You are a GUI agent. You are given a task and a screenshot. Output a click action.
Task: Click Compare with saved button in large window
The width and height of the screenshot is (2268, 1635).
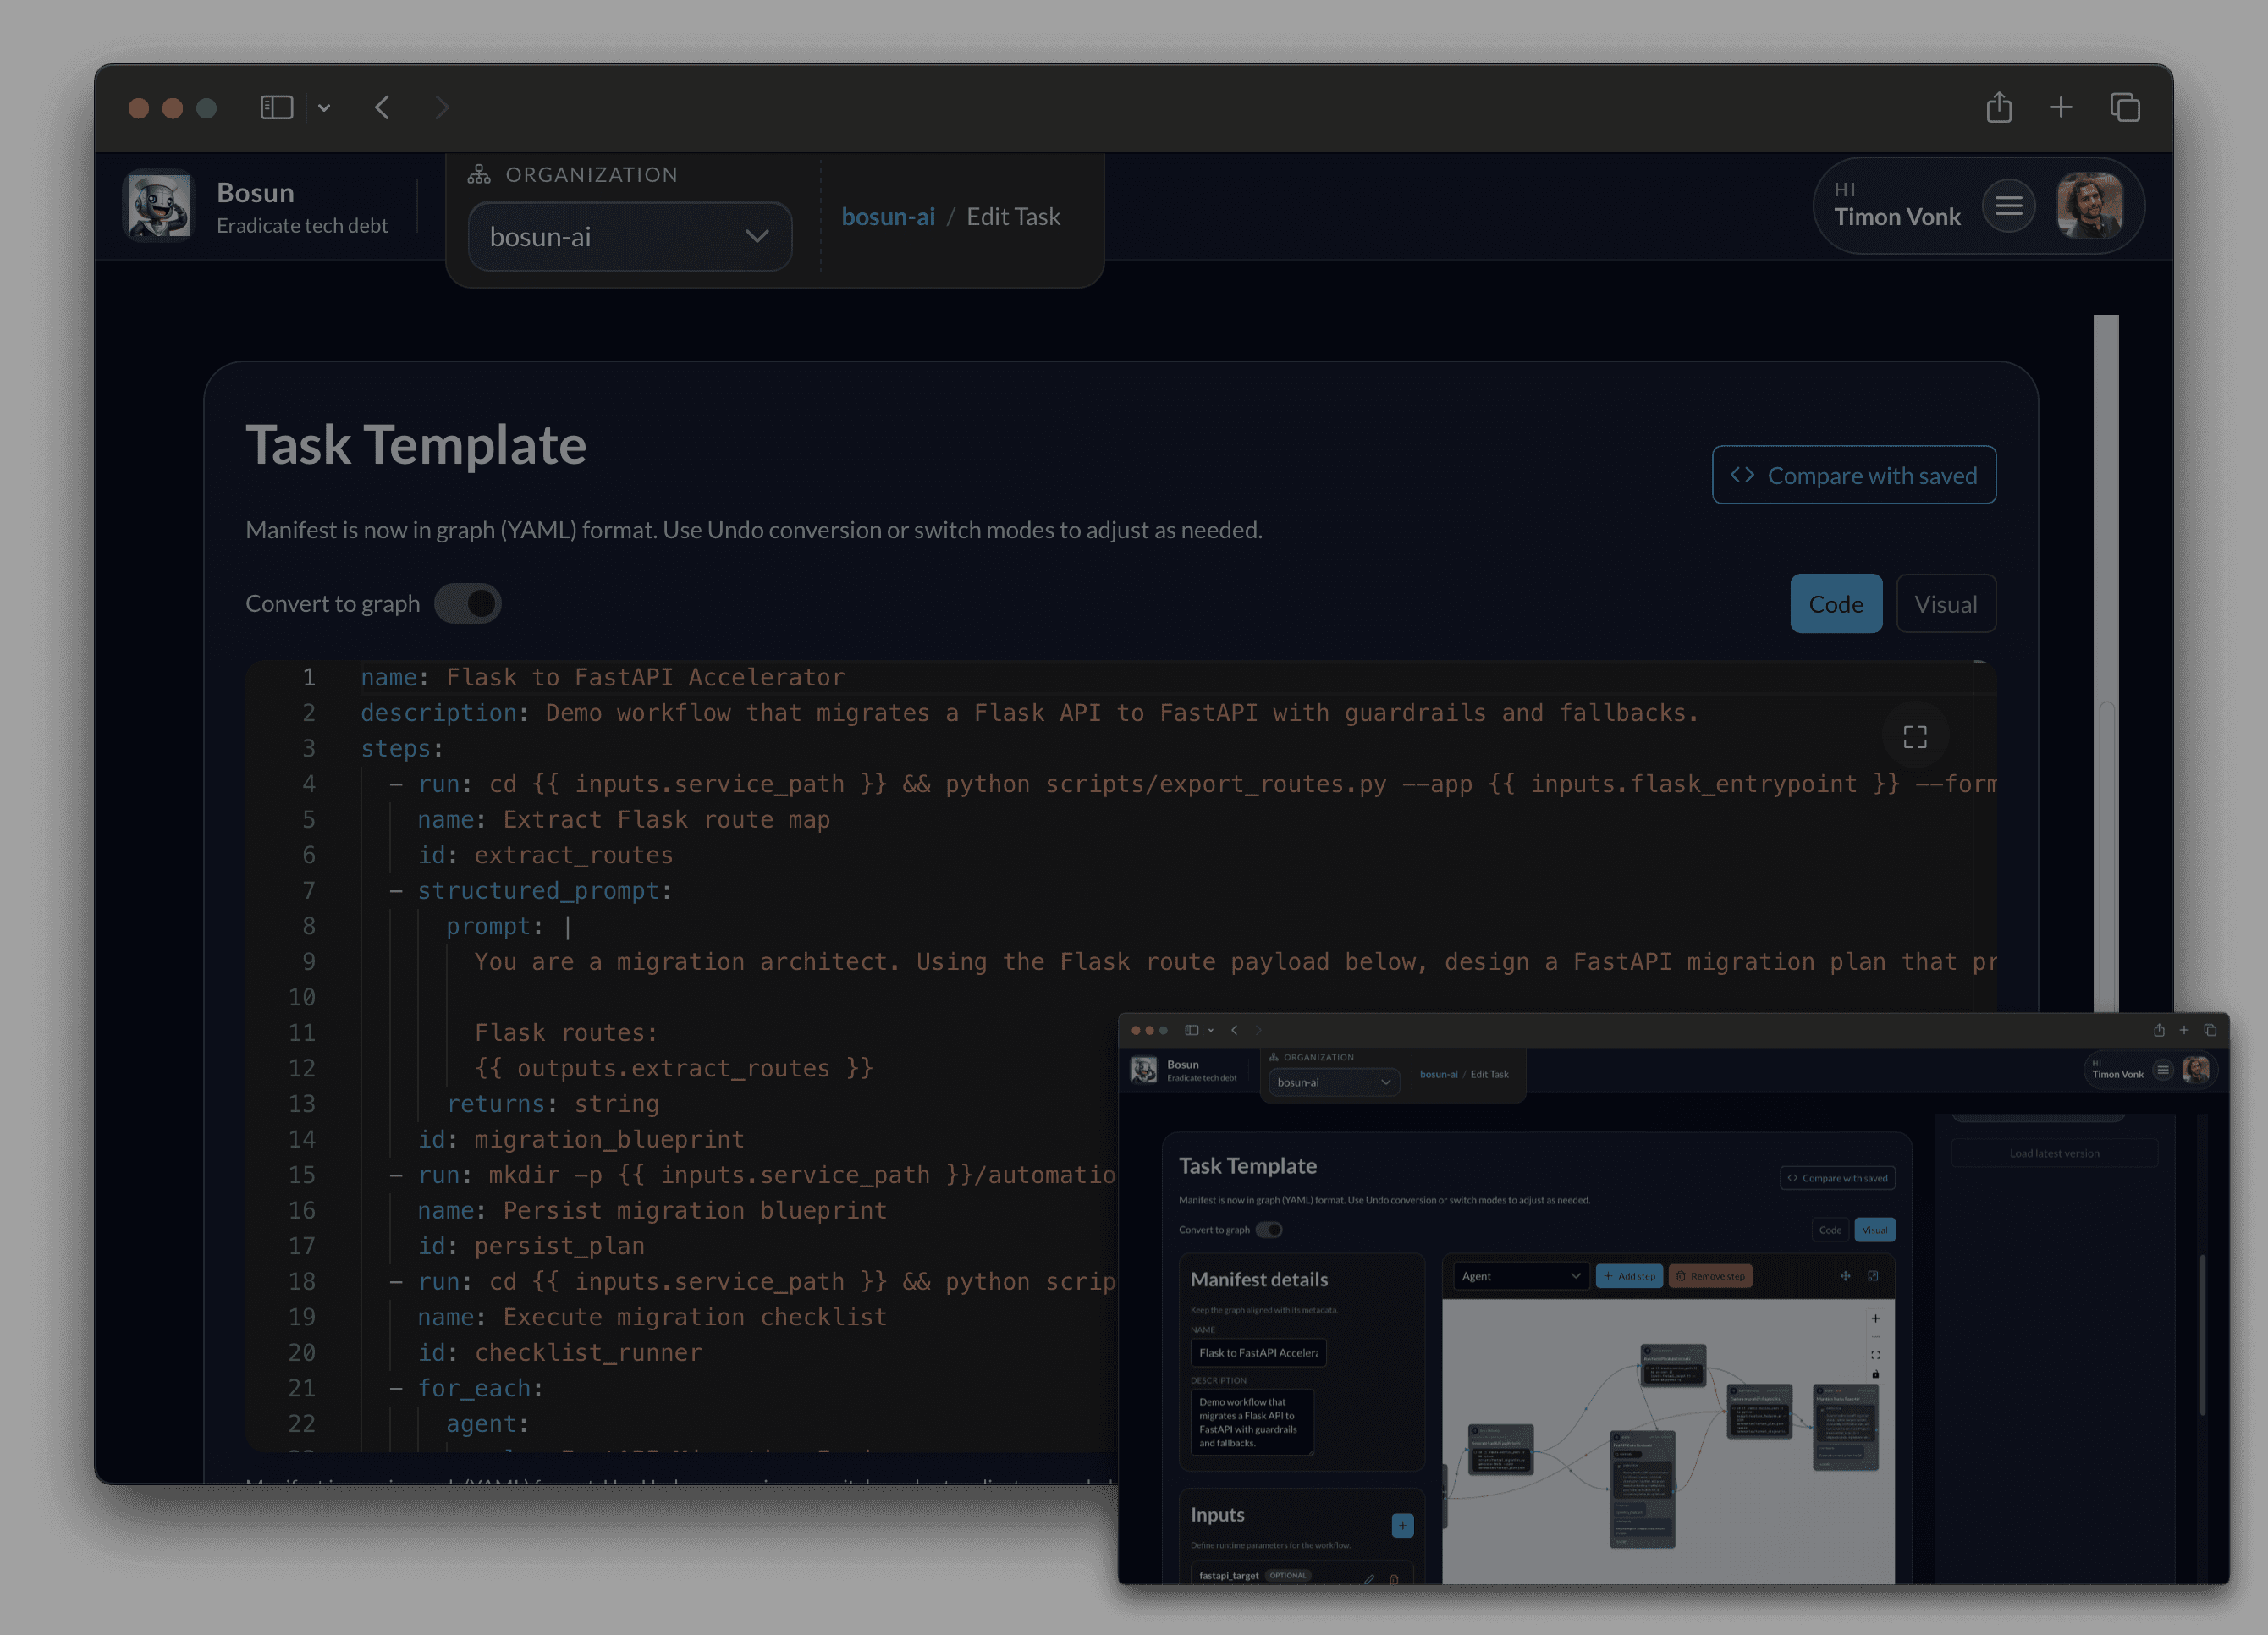[x=1853, y=475]
